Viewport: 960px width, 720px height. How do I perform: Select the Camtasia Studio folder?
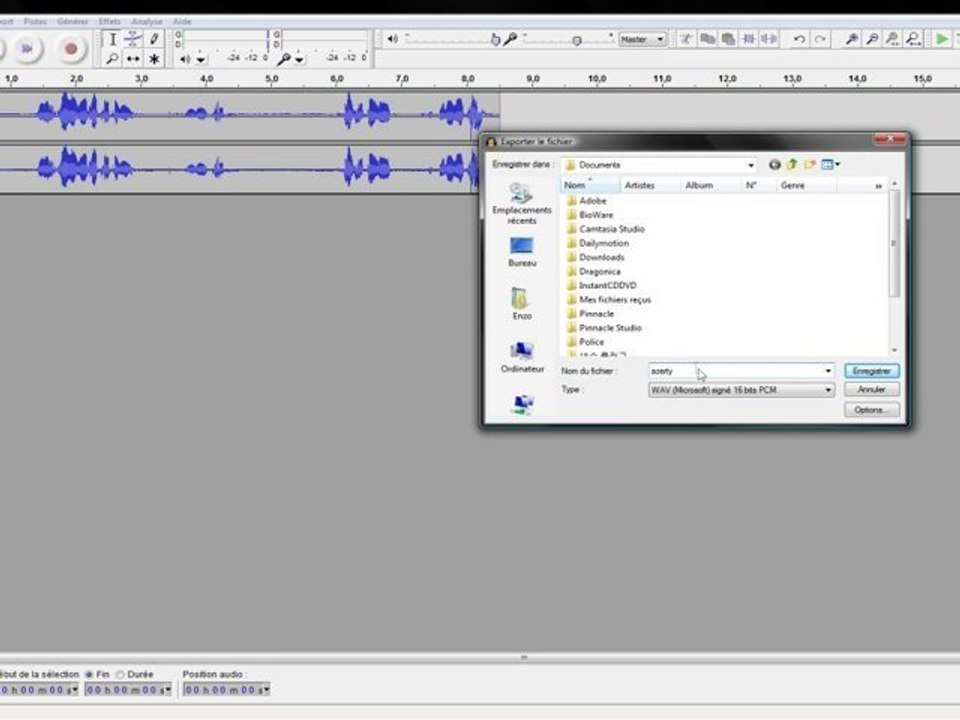tap(606, 229)
